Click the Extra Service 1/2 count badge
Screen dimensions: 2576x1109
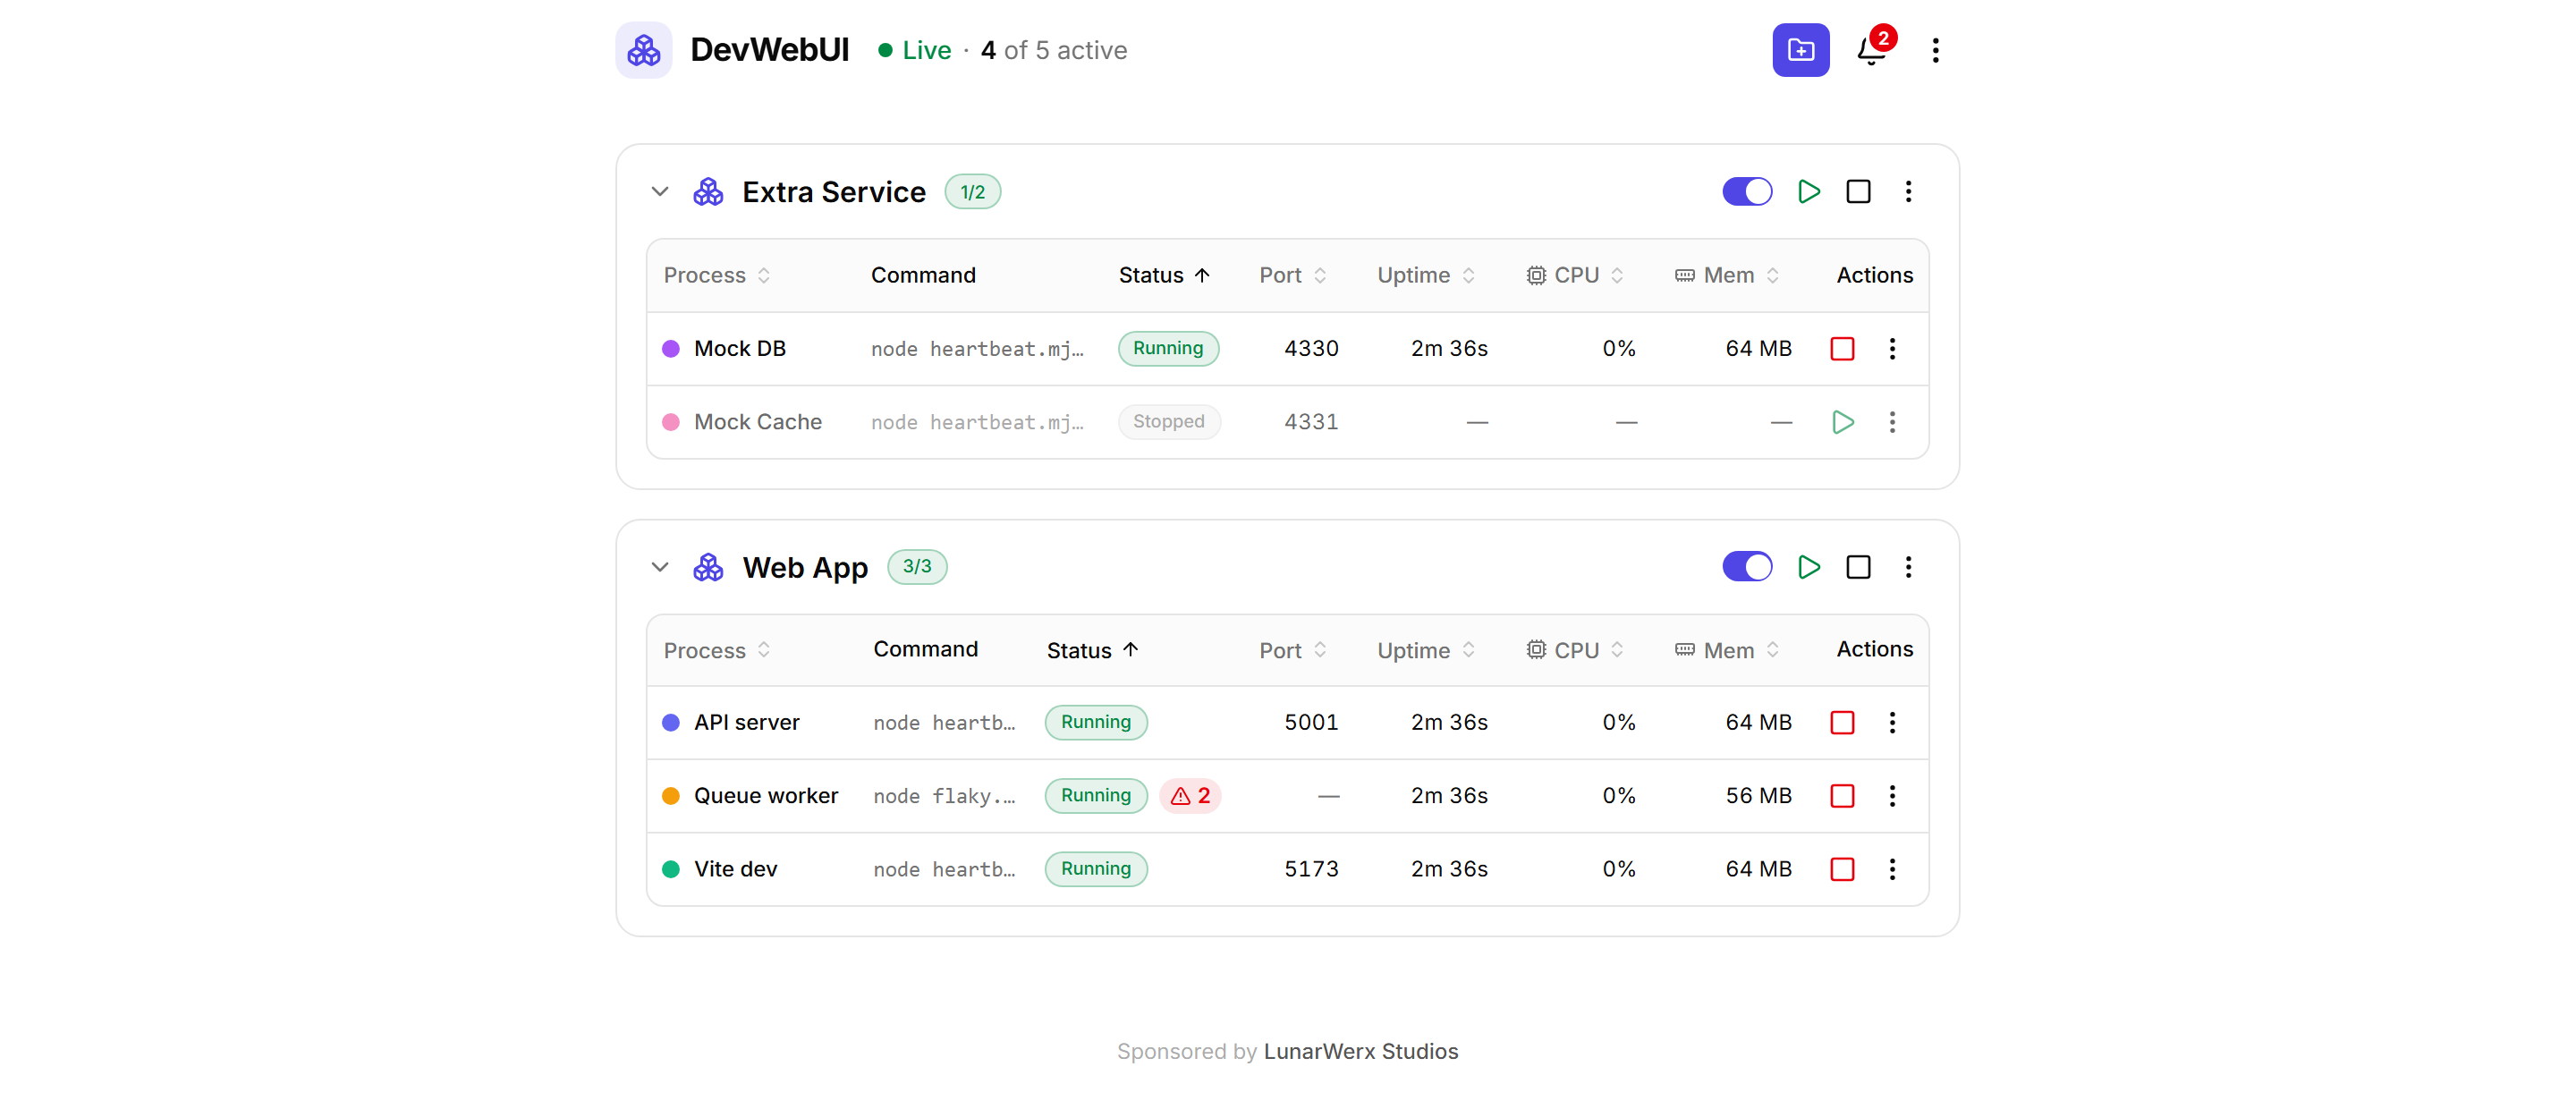(972, 192)
